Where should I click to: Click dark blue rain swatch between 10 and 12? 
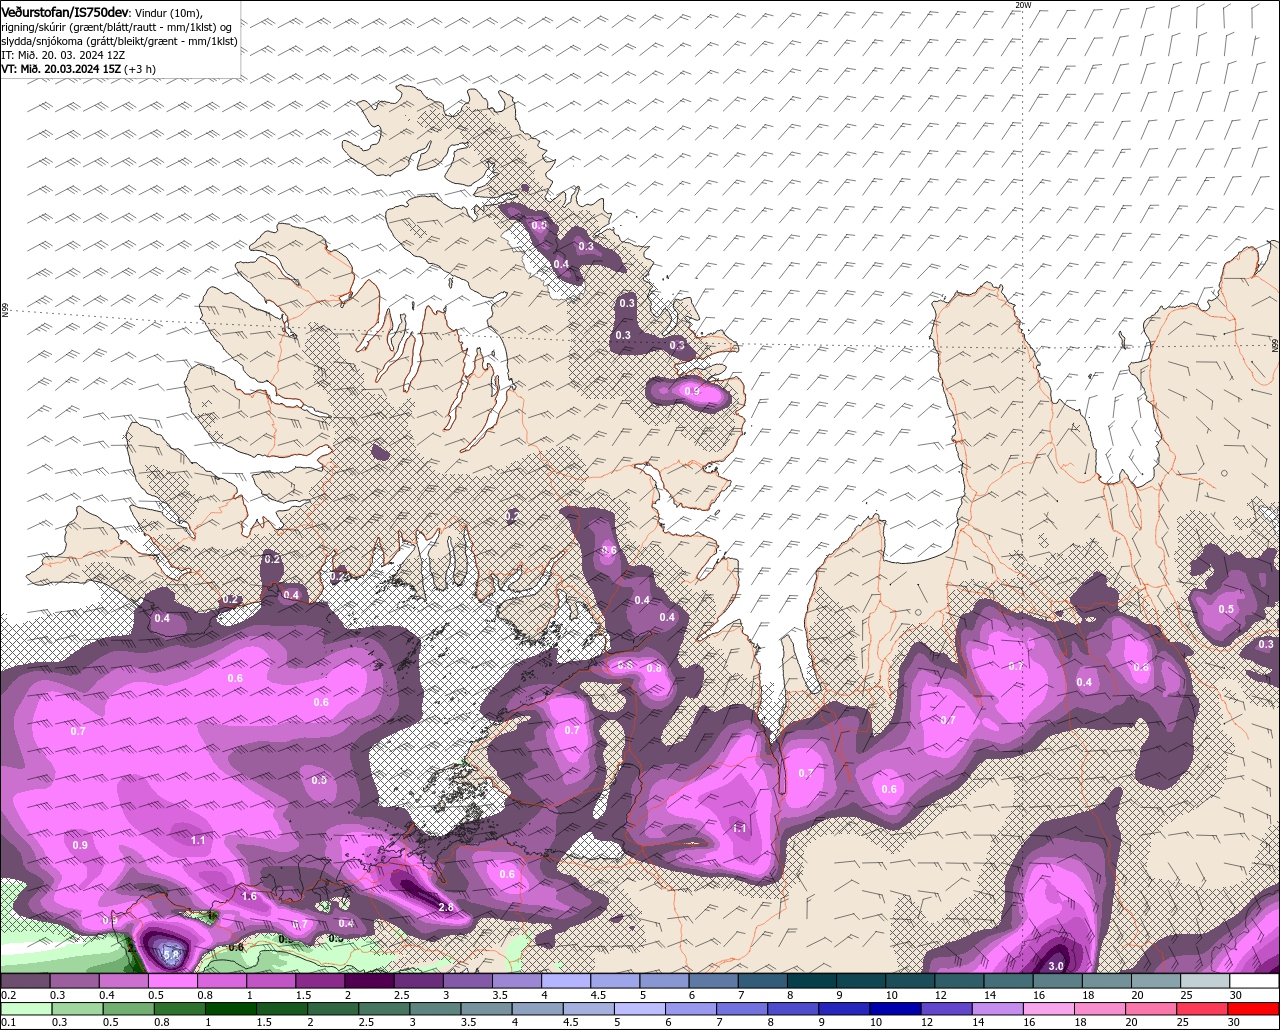point(897,1008)
